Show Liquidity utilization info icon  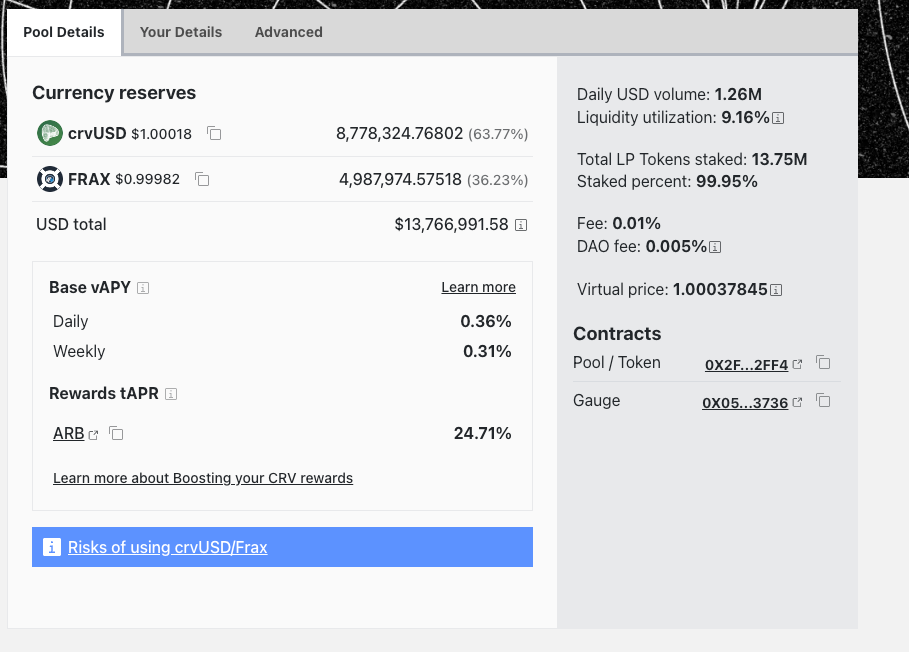(778, 118)
